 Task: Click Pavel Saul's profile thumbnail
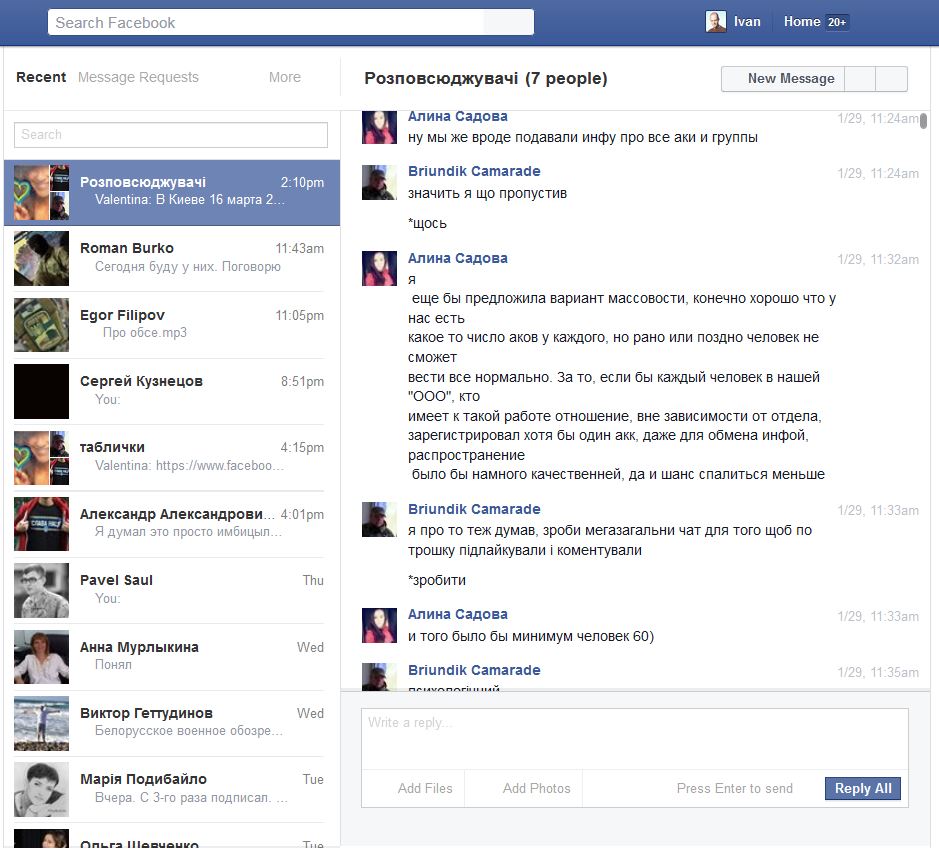(x=41, y=591)
